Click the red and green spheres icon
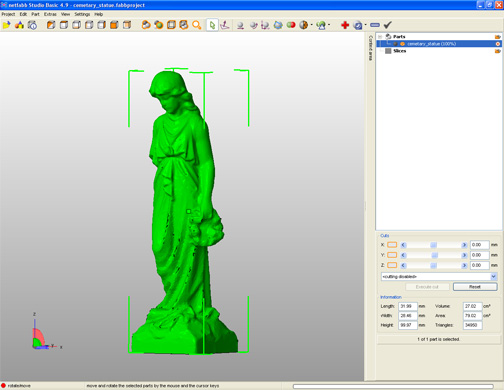504x390 pixels. click(x=291, y=25)
